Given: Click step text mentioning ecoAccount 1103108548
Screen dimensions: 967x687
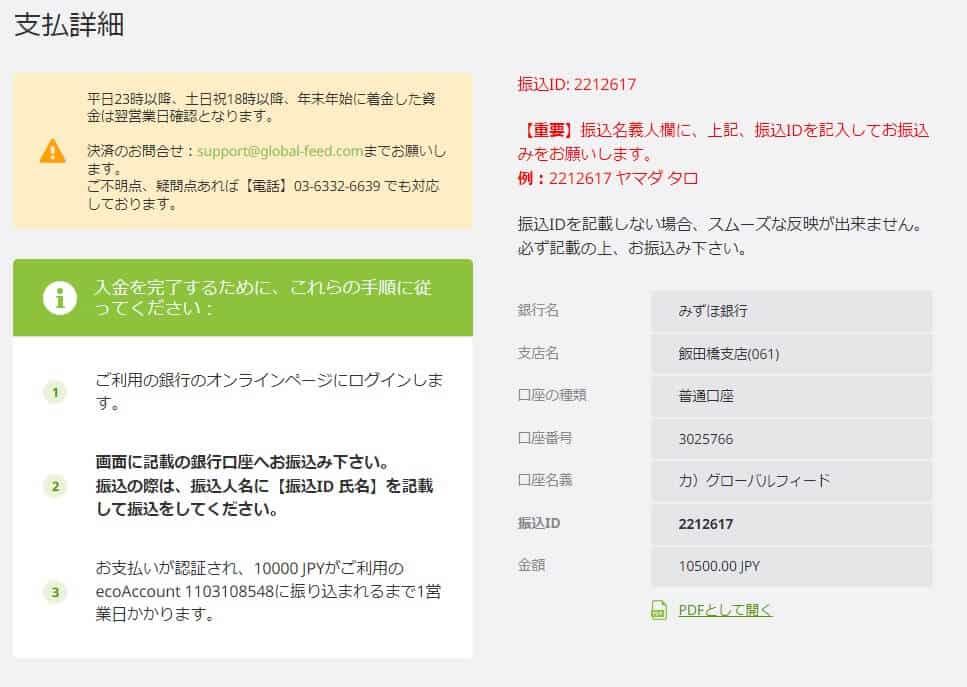Looking at the screenshot, I should pos(268,591).
